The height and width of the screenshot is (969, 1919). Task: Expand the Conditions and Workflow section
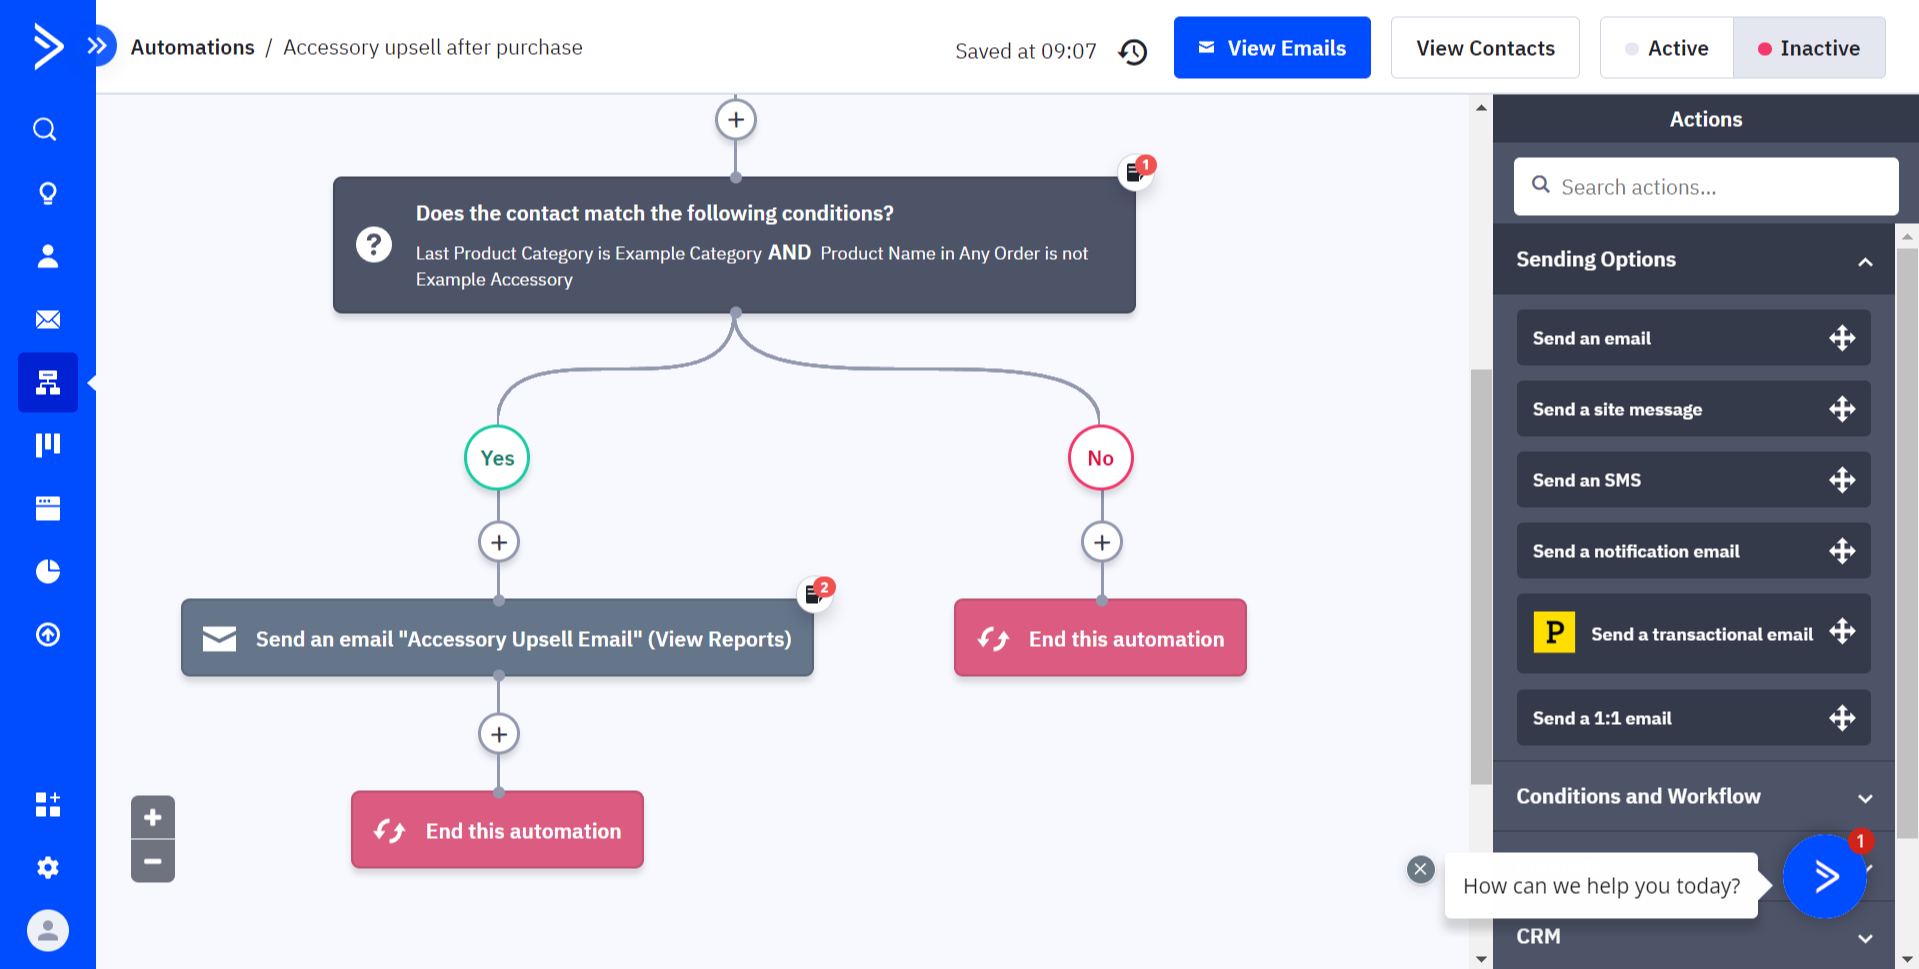point(1864,798)
